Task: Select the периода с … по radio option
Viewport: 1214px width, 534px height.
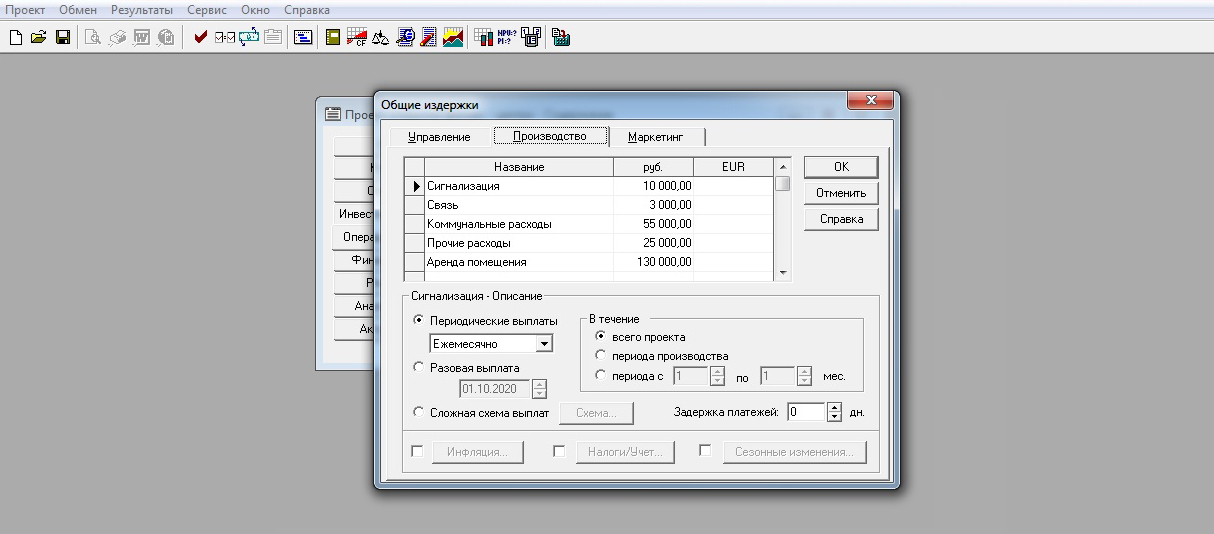Action: (x=600, y=376)
